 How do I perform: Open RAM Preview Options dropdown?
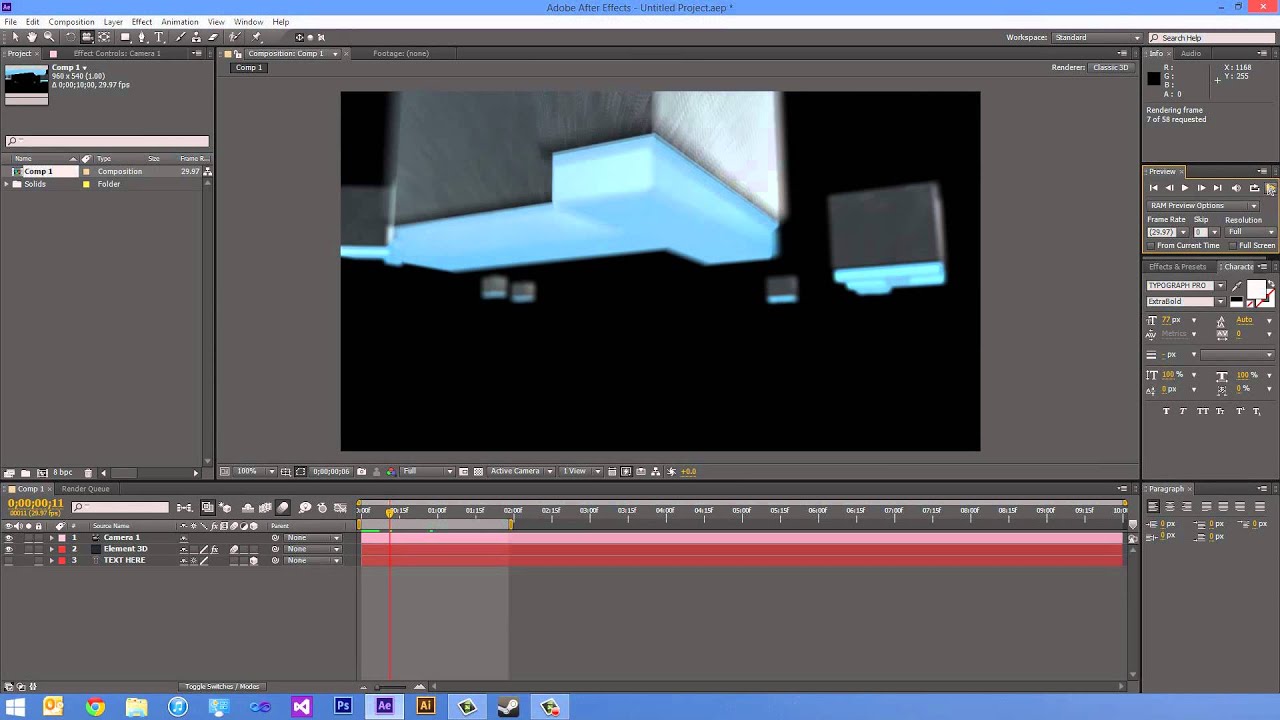point(1203,205)
